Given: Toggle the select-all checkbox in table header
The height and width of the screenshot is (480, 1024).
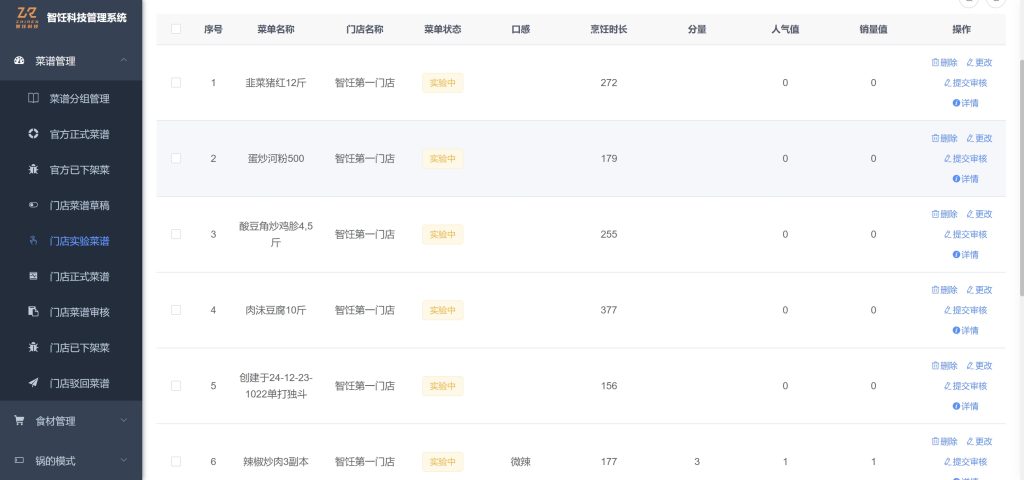Looking at the screenshot, I should coord(176,29).
